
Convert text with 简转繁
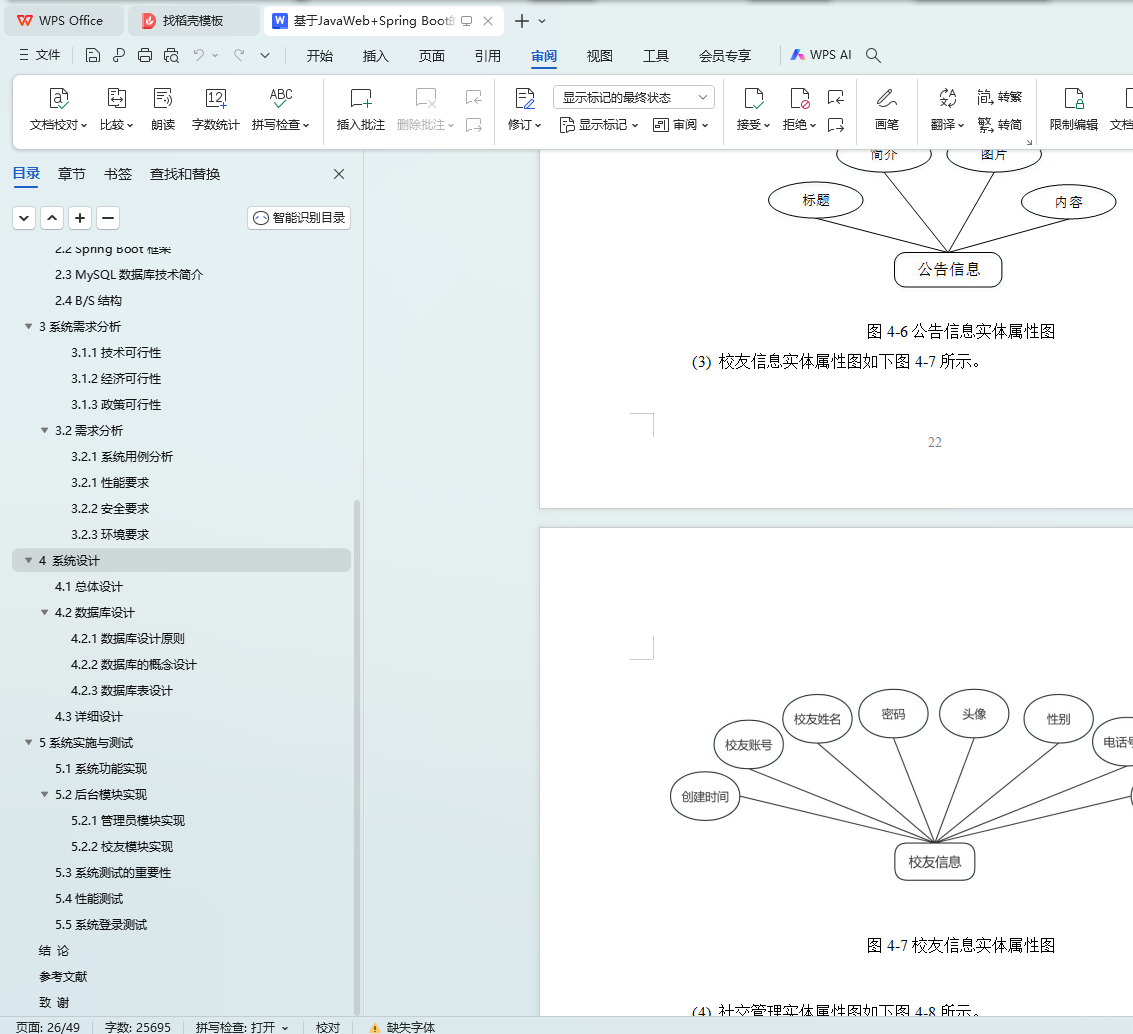(999, 97)
